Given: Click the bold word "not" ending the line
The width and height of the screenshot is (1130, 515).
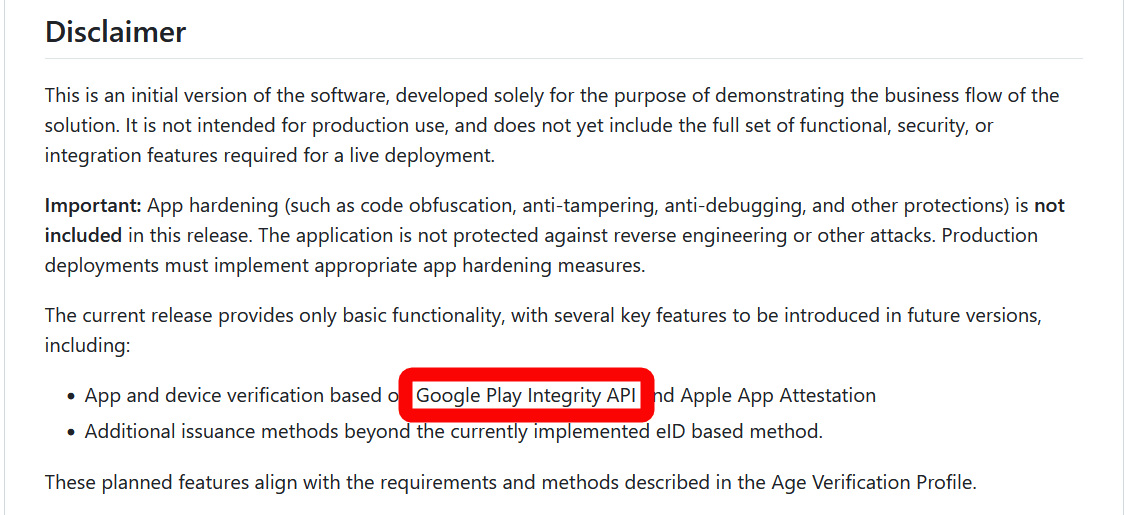Looking at the screenshot, I should coord(1049,206).
